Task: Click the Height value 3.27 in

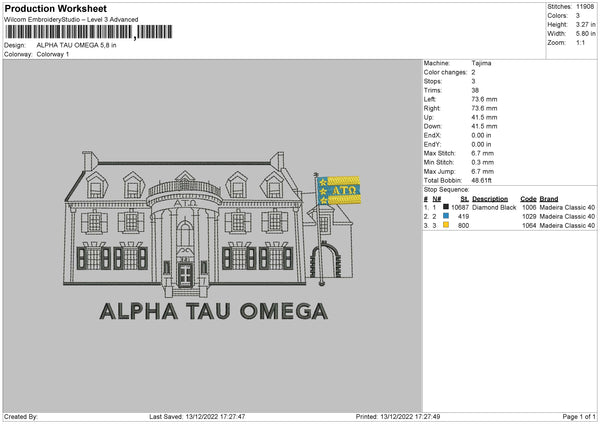Action: click(585, 24)
